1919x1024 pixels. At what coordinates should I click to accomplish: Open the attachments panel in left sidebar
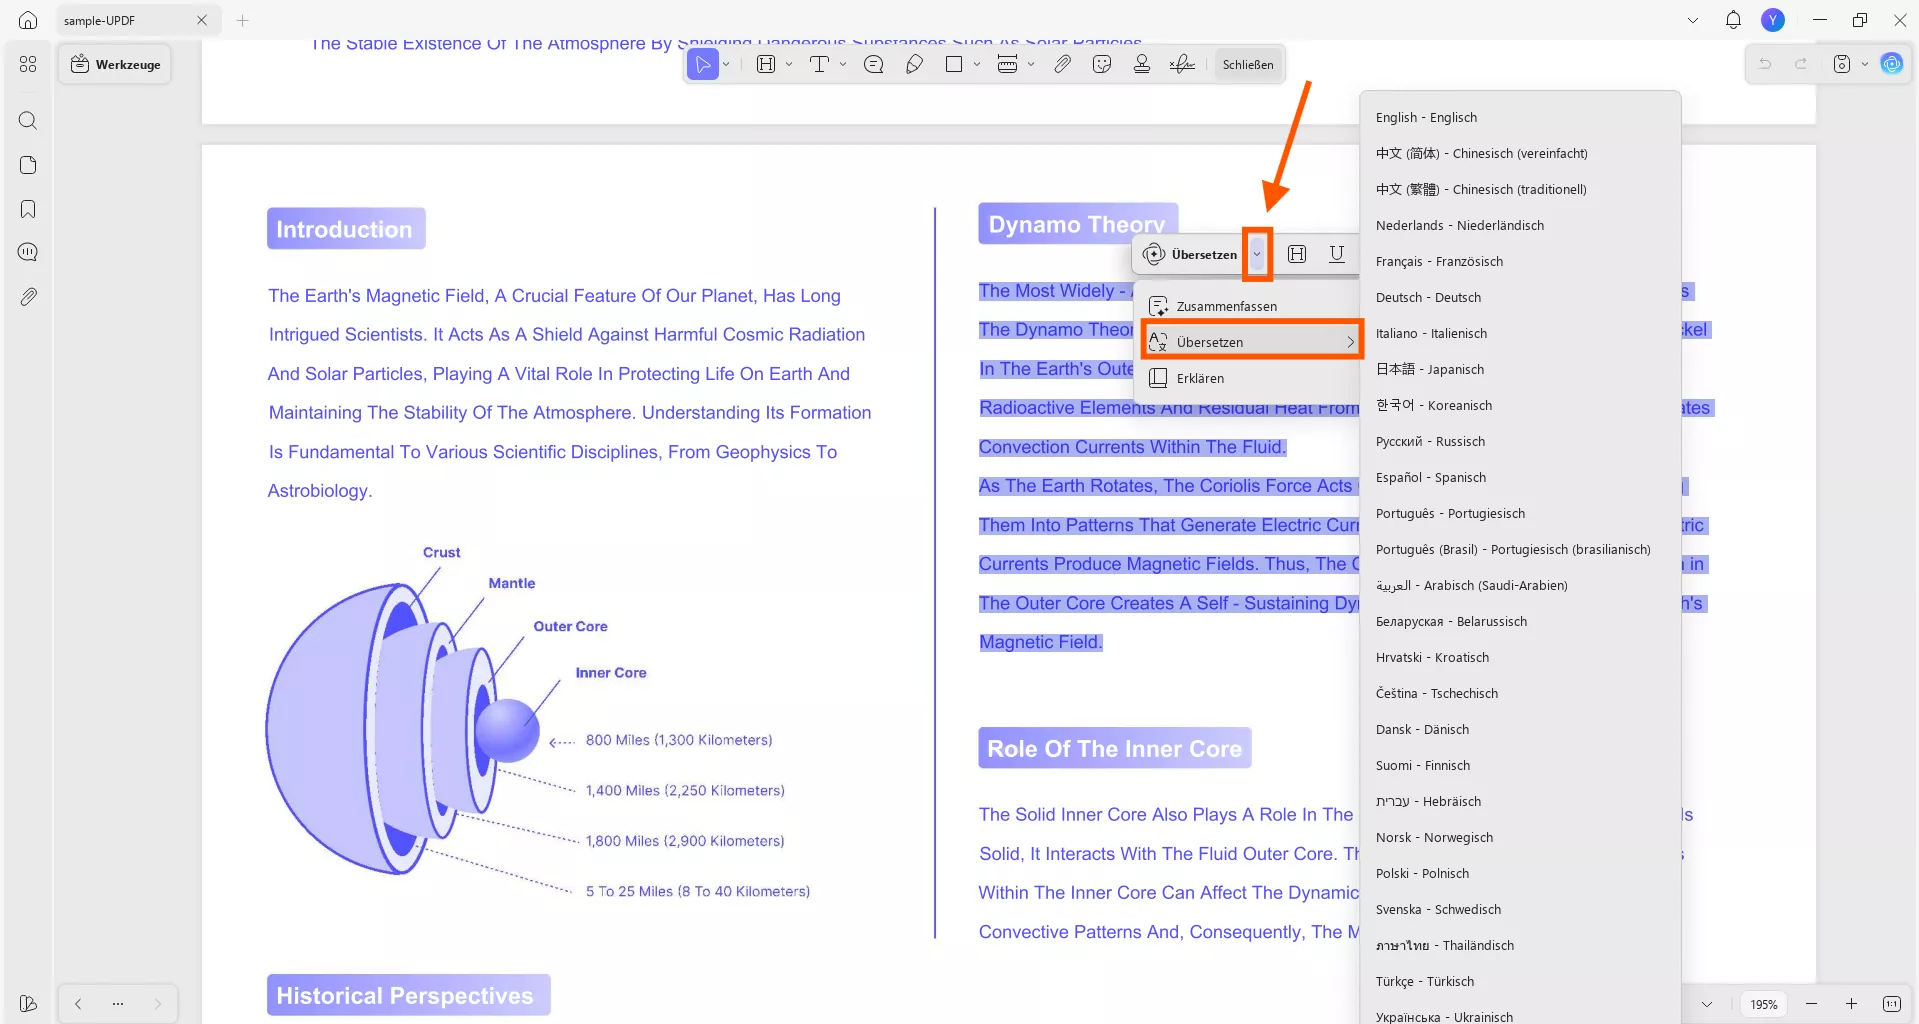point(28,297)
